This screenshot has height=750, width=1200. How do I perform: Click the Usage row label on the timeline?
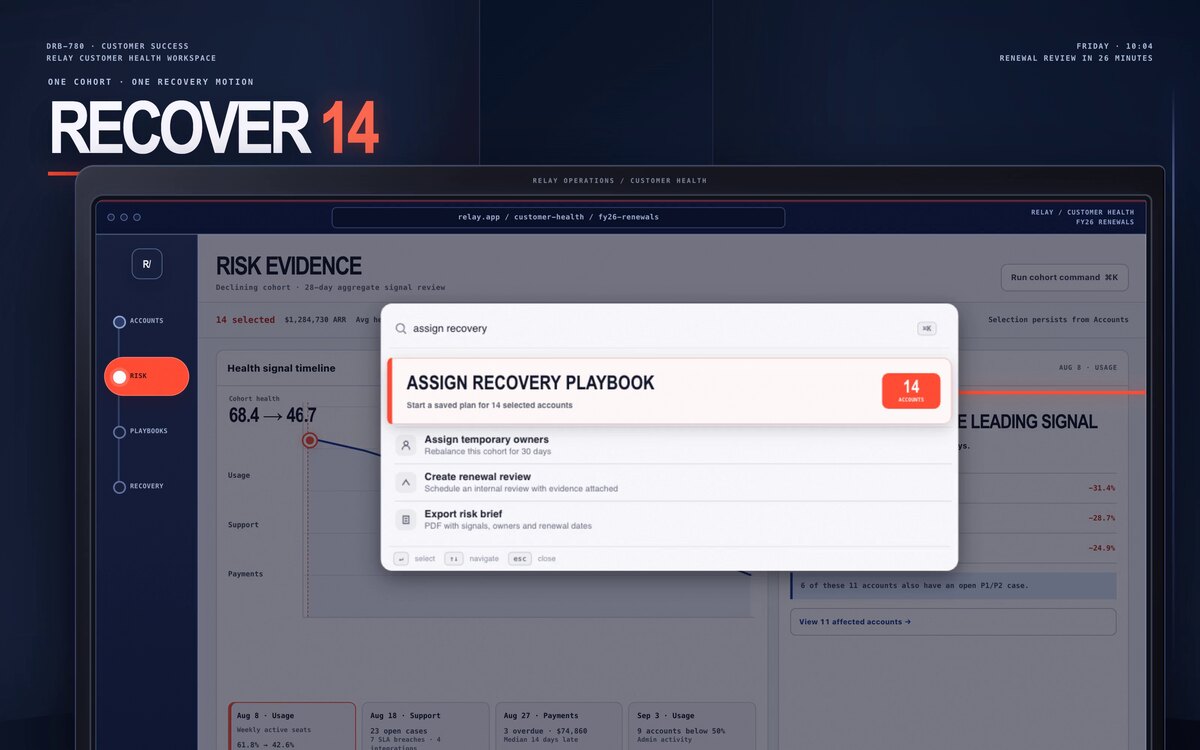pyautogui.click(x=239, y=475)
